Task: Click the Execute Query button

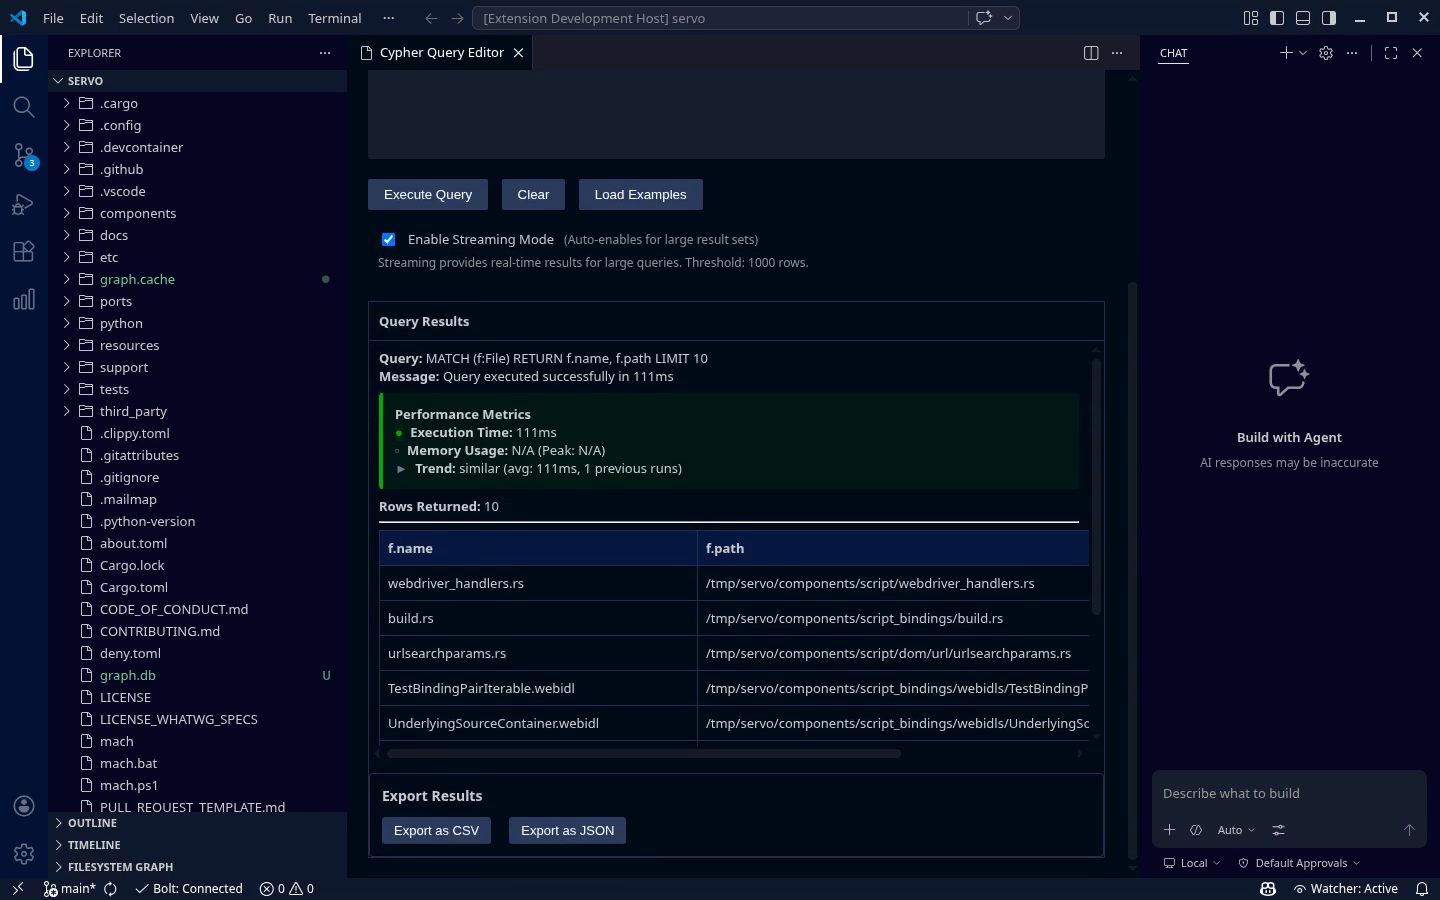Action: (428, 194)
